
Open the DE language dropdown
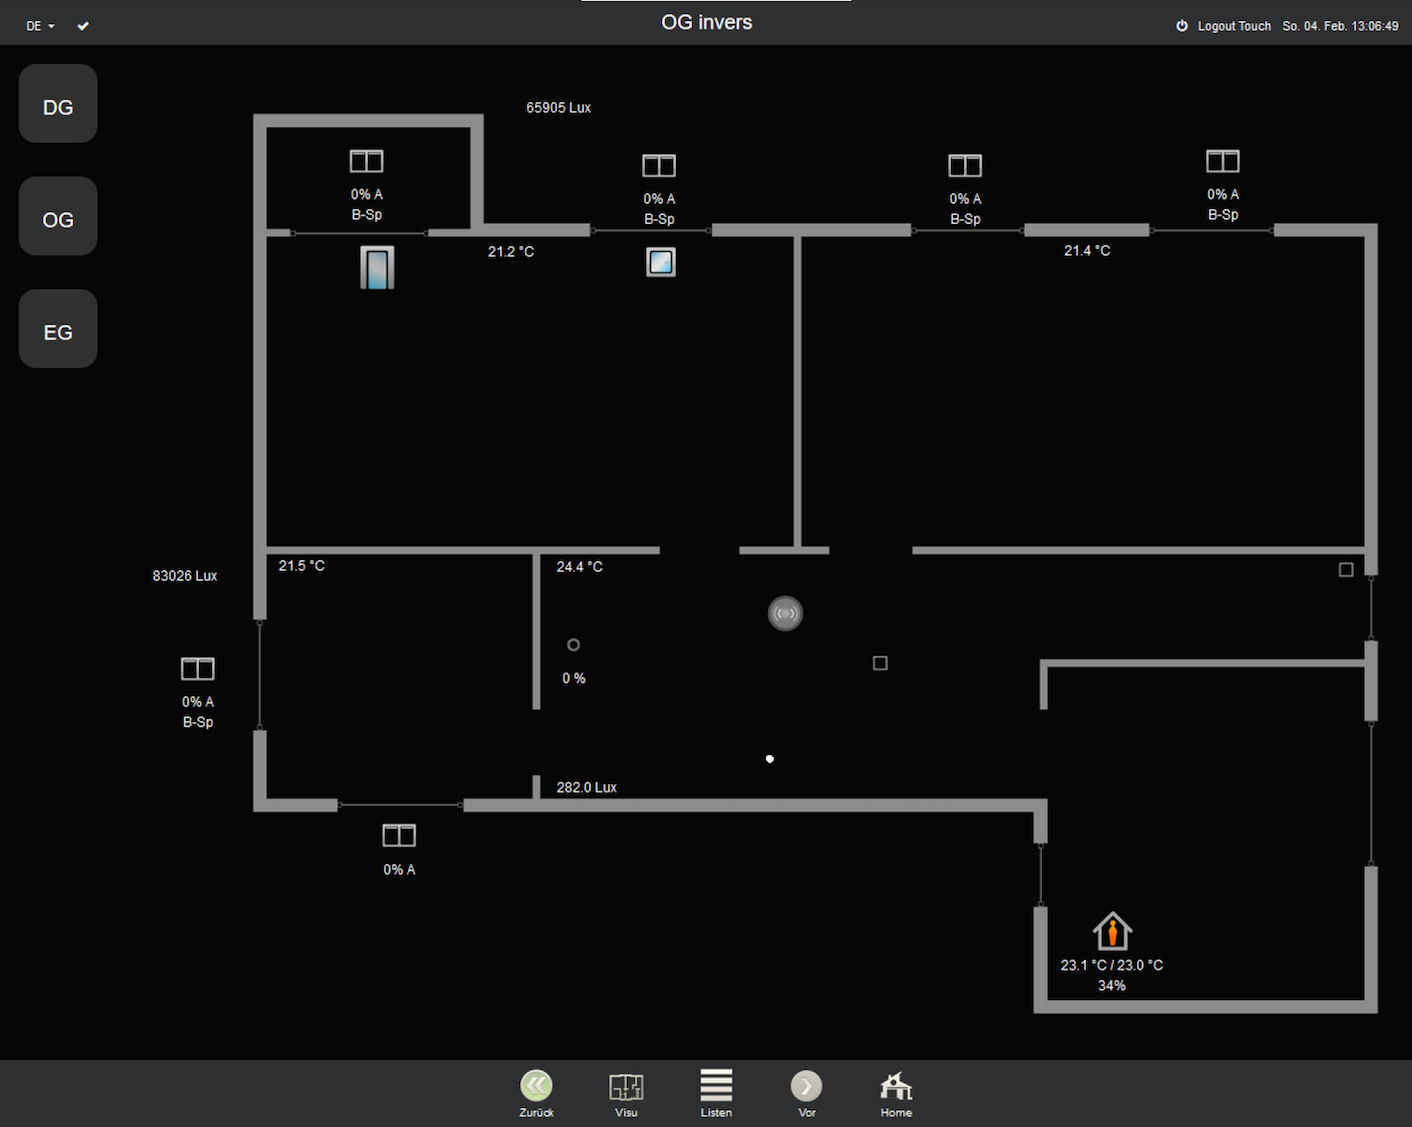click(x=39, y=26)
